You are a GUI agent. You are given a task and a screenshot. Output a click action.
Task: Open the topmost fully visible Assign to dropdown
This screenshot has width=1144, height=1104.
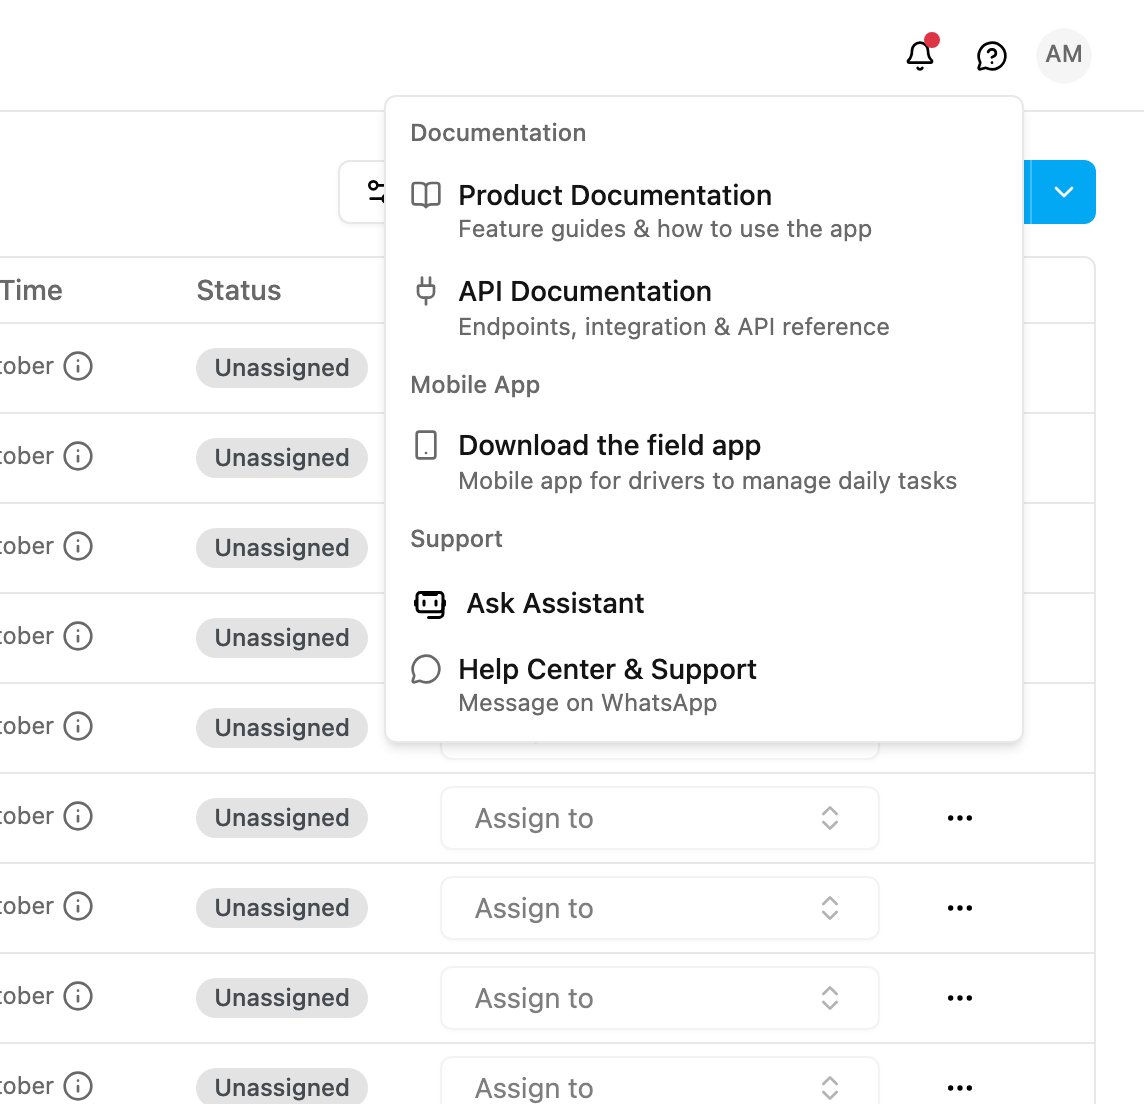[x=660, y=818]
